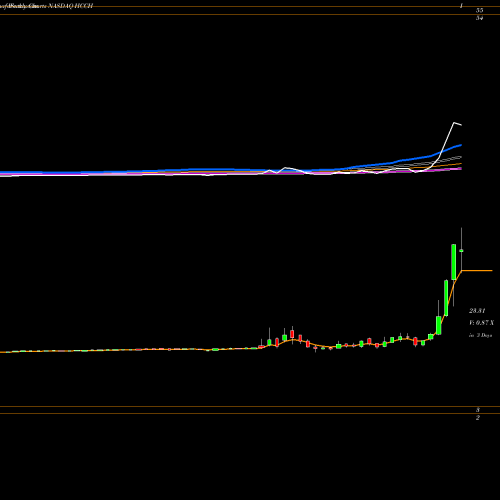The image size is (500, 500).
Task: Click the "28.81" price label
Action: [x=477, y=311]
